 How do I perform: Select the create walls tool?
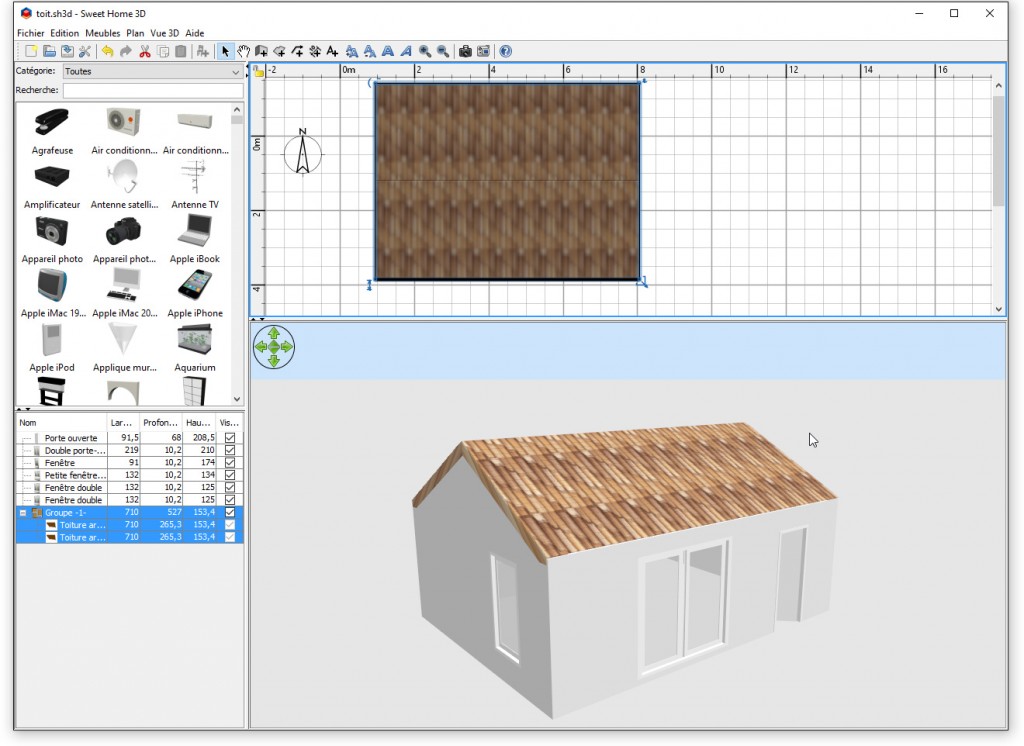click(261, 51)
